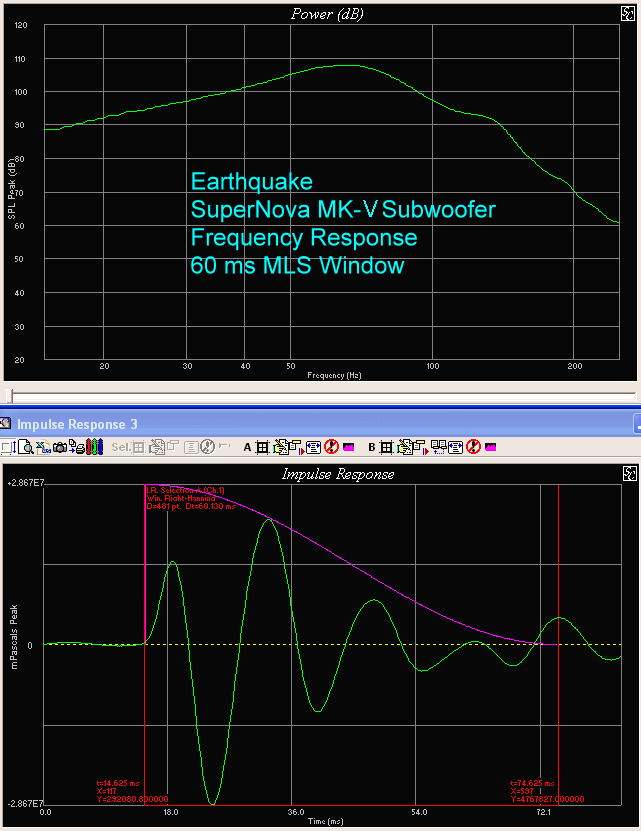
Task: Click the grayed list document icon
Action: (x=191, y=448)
